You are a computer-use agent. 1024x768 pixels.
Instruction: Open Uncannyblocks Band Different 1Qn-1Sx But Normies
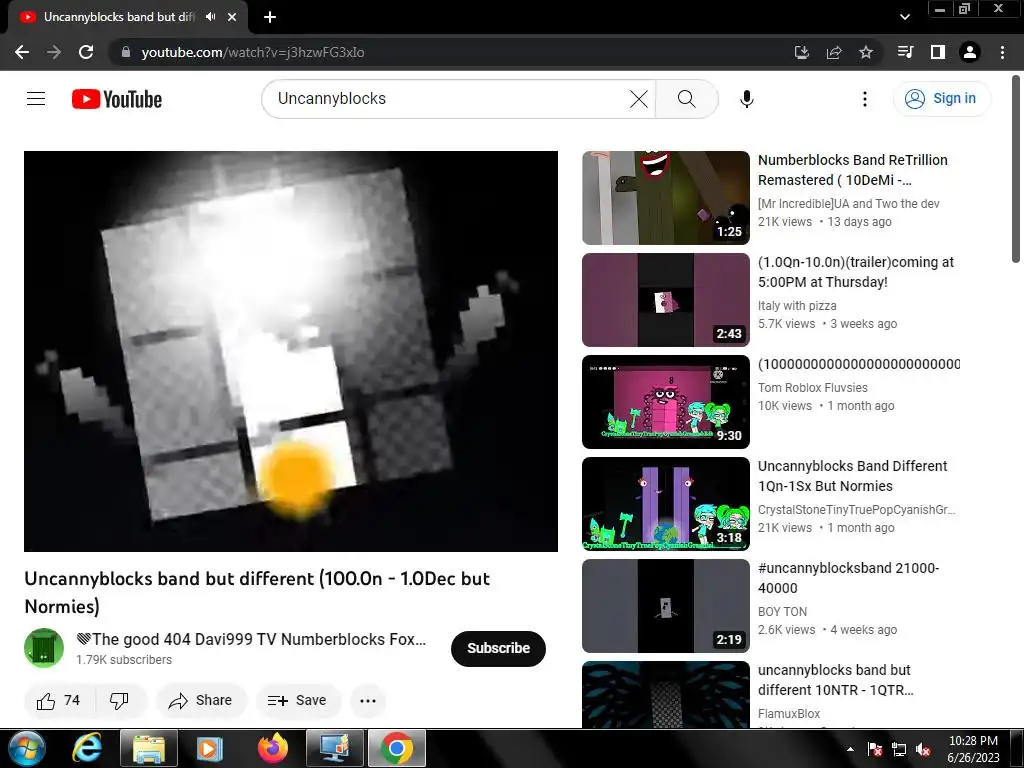tap(852, 476)
